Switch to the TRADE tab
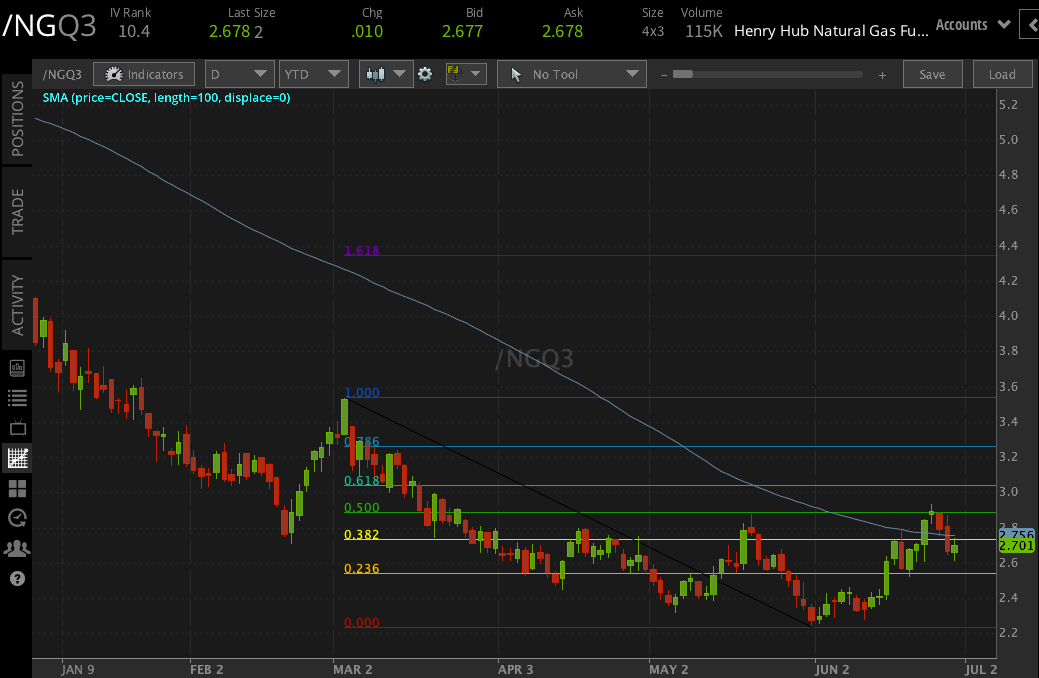 click(16, 212)
